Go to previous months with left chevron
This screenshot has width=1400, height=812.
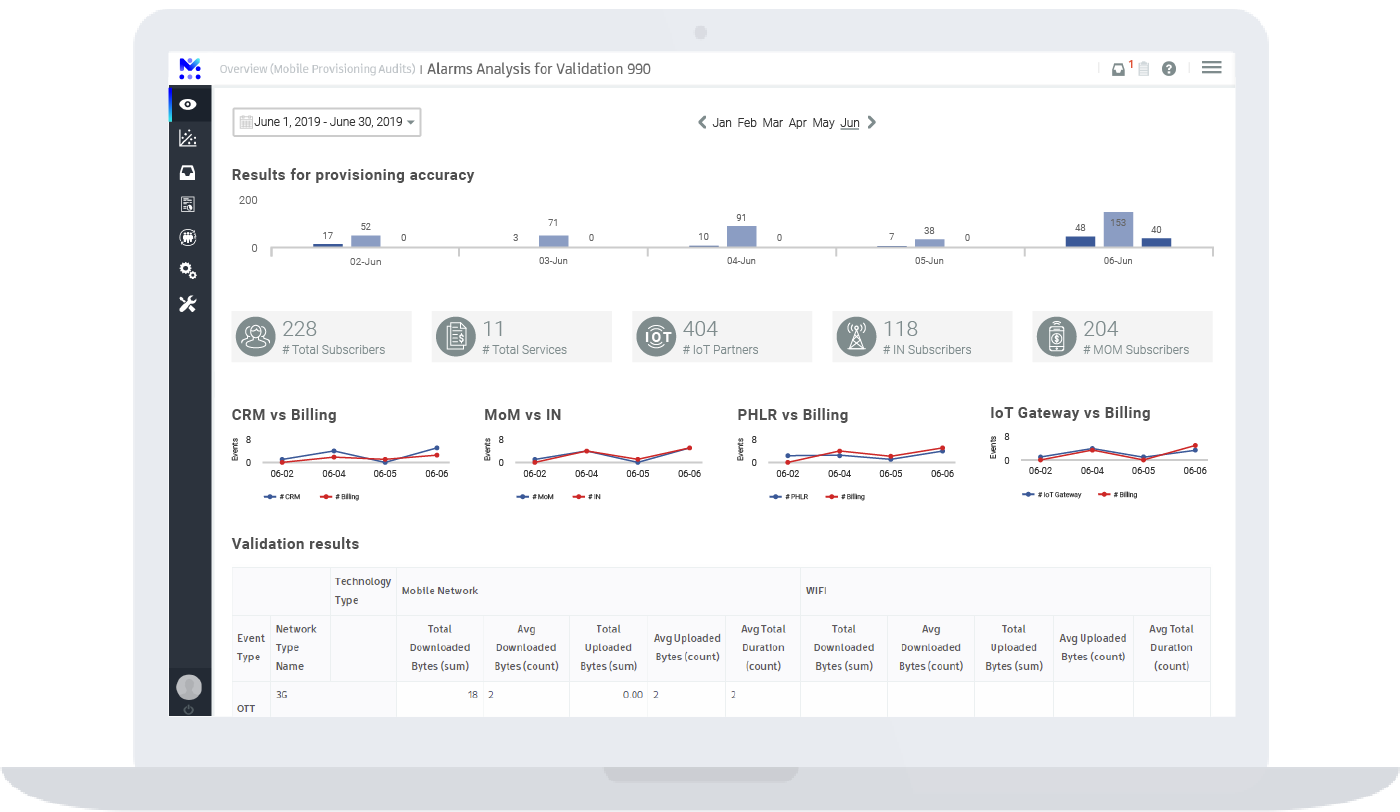click(x=702, y=122)
